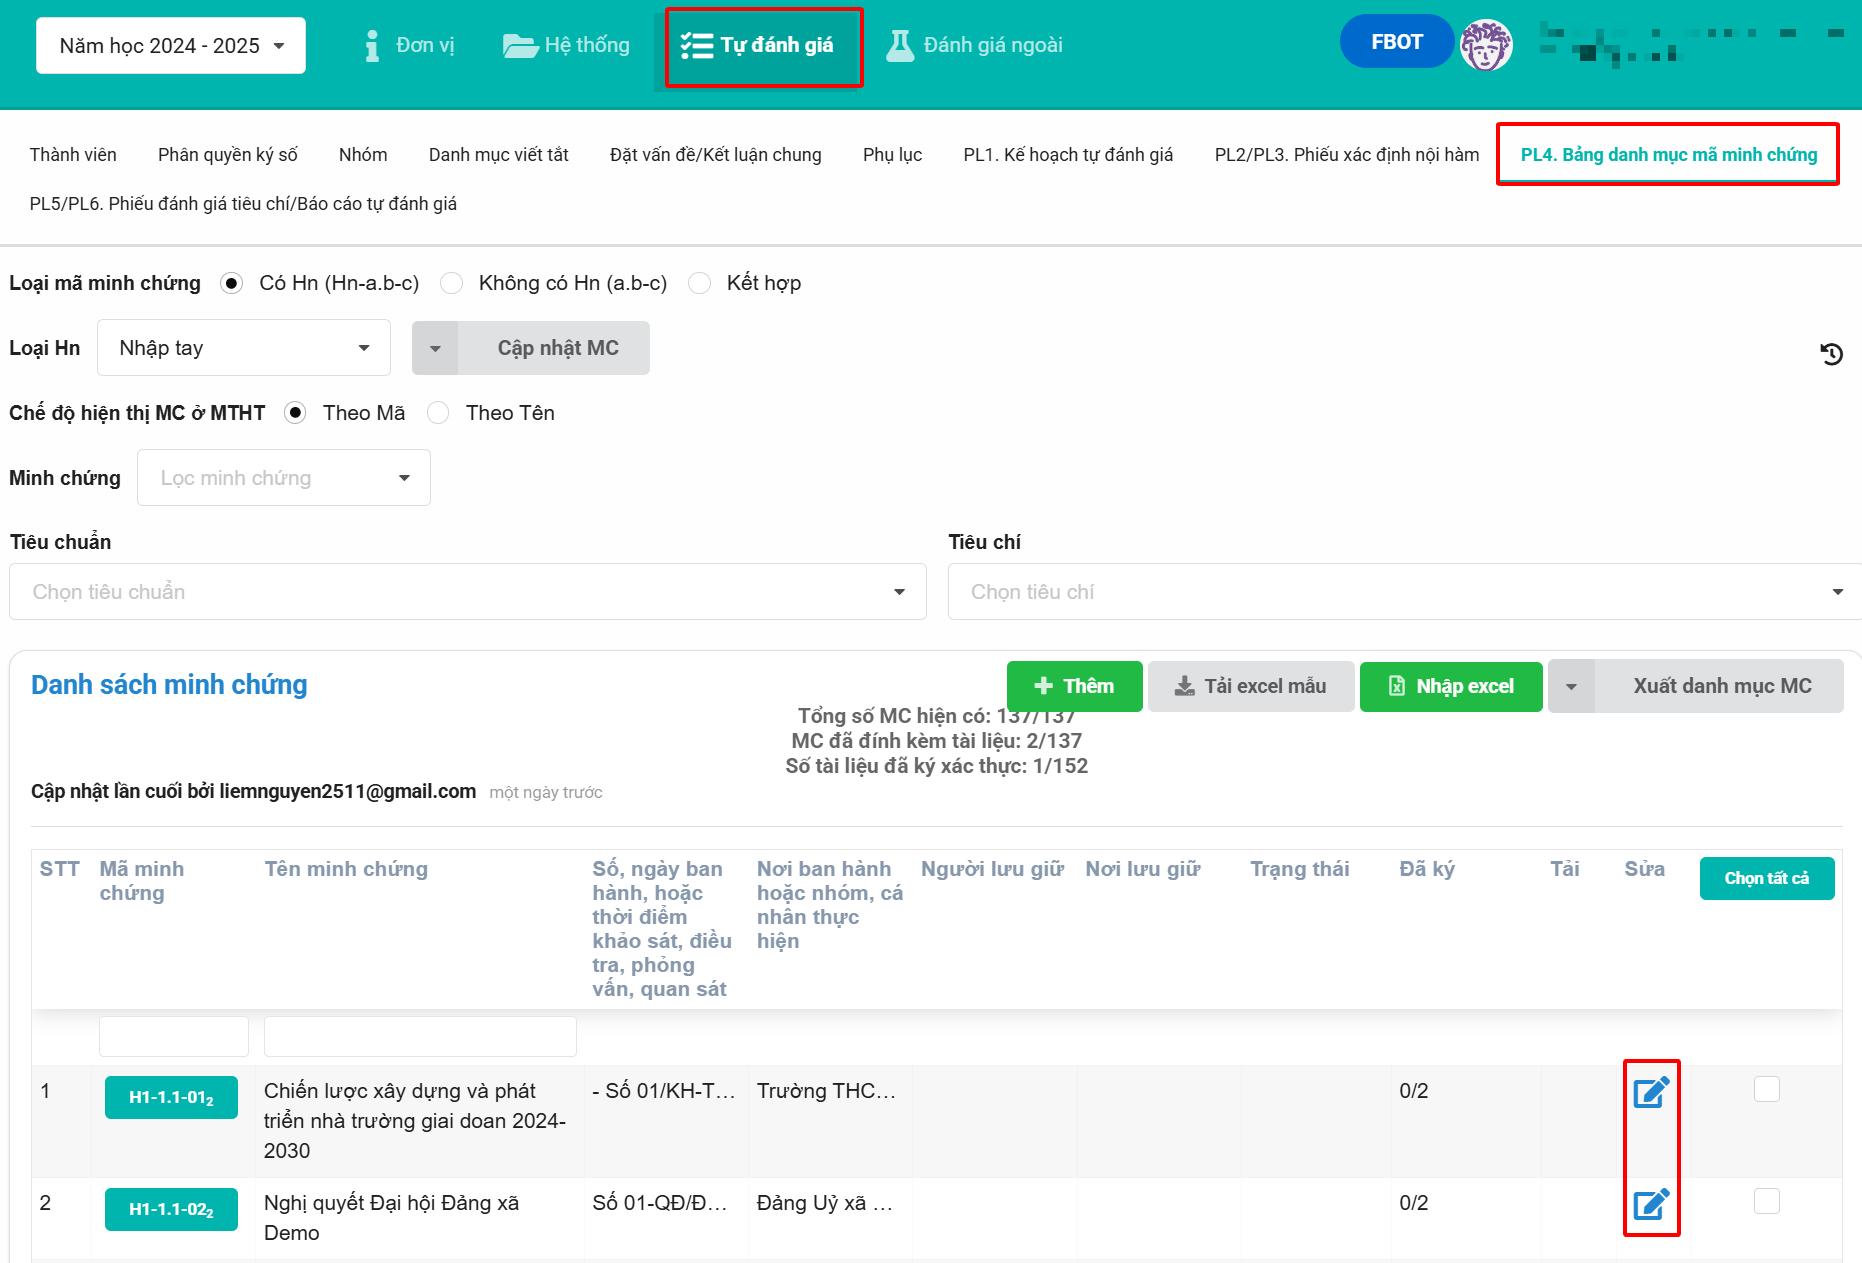The height and width of the screenshot is (1263, 1862).
Task: Switch to the Danh mục viết tắt tab
Action: (498, 155)
